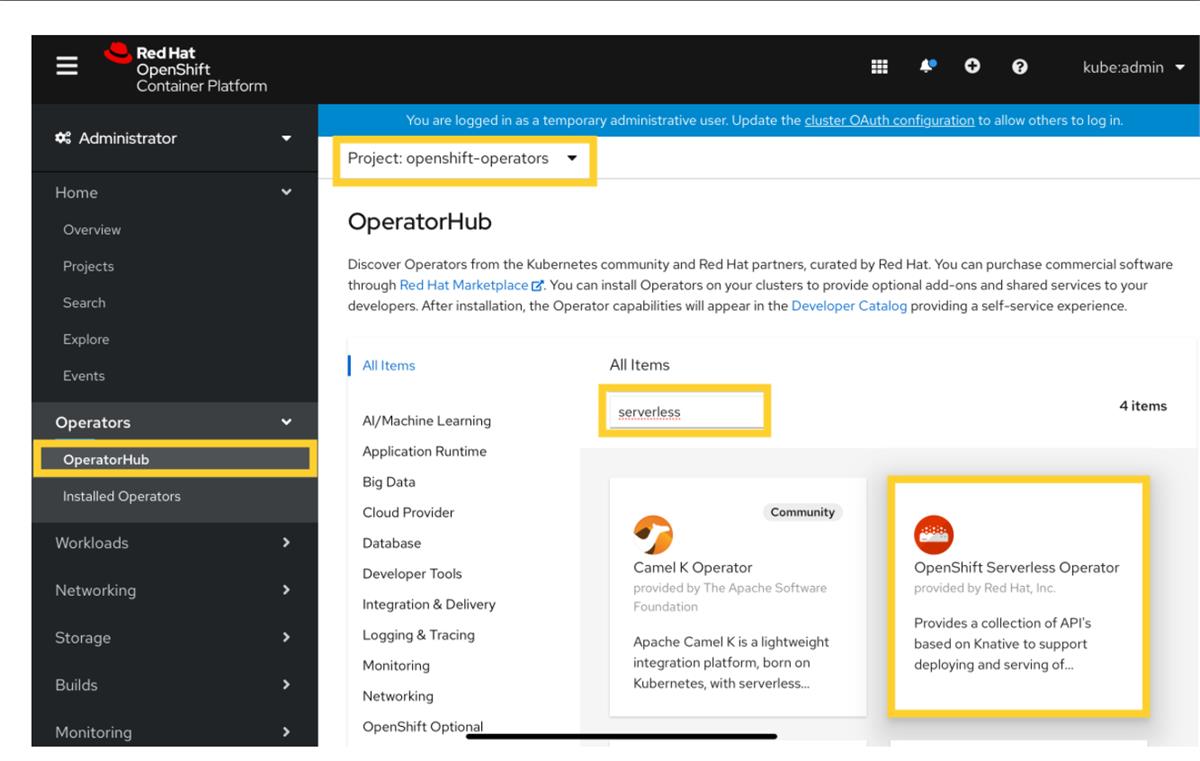Select the Camel K Operator tile icon
The image size is (1200, 761).
coord(655,533)
